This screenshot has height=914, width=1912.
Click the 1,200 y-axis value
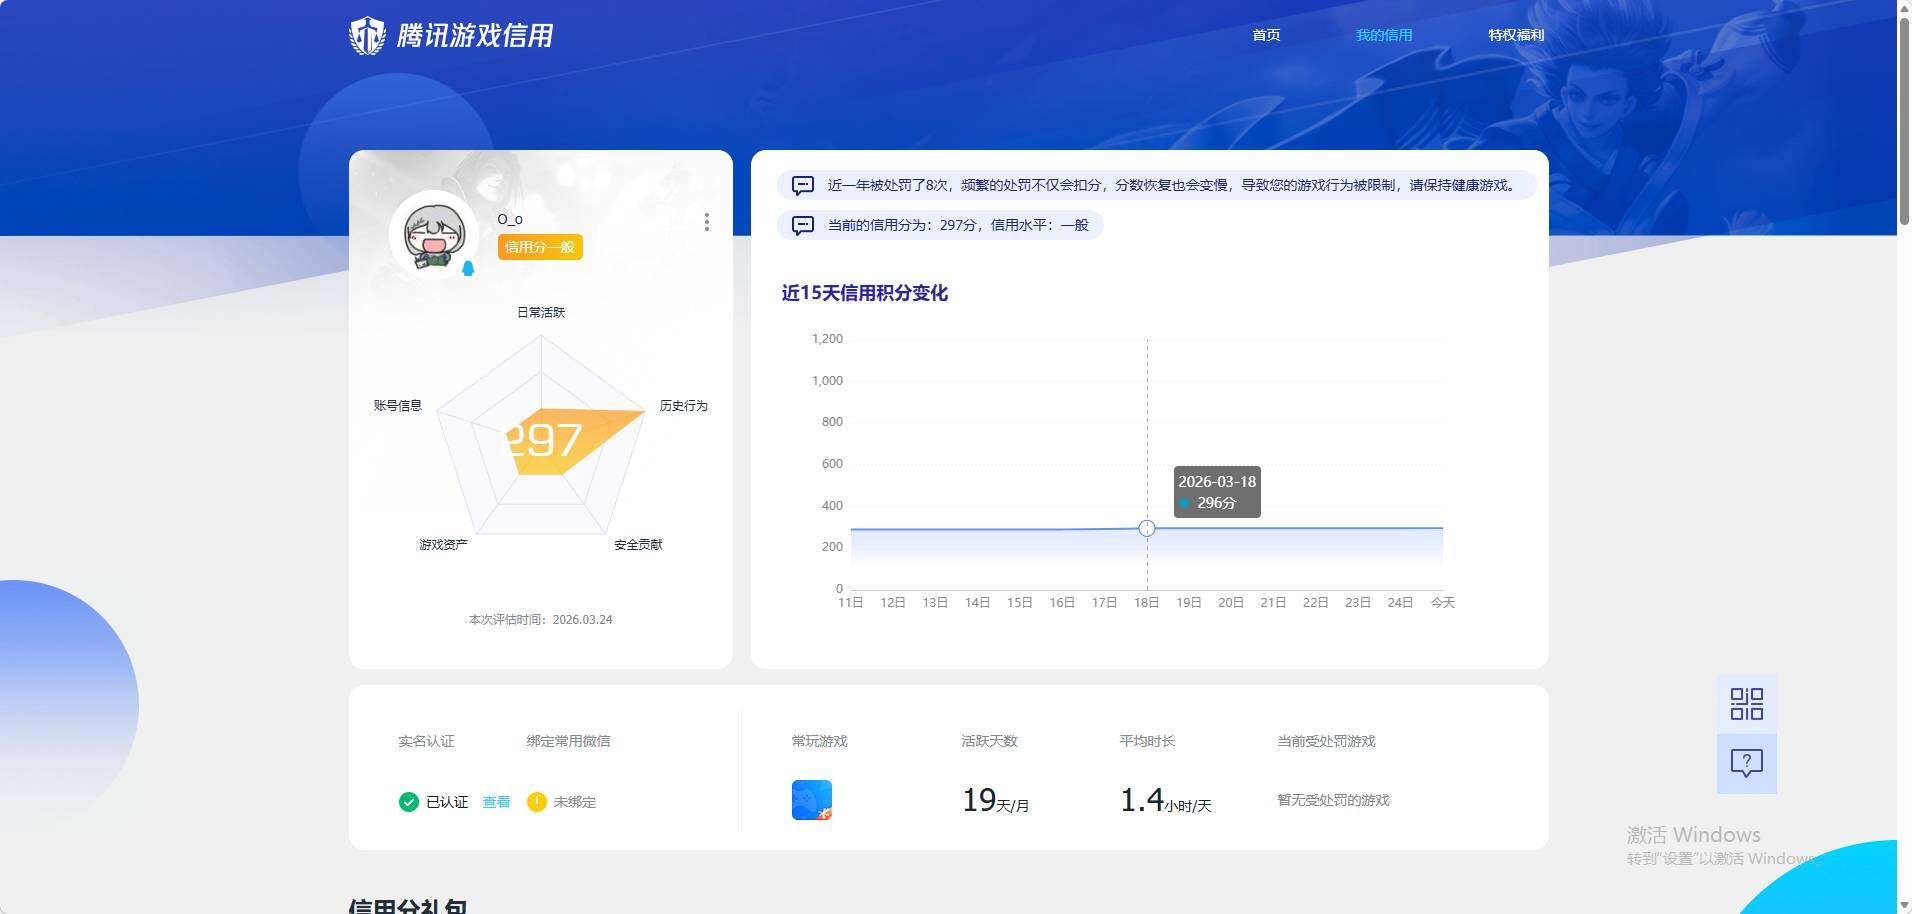click(827, 339)
